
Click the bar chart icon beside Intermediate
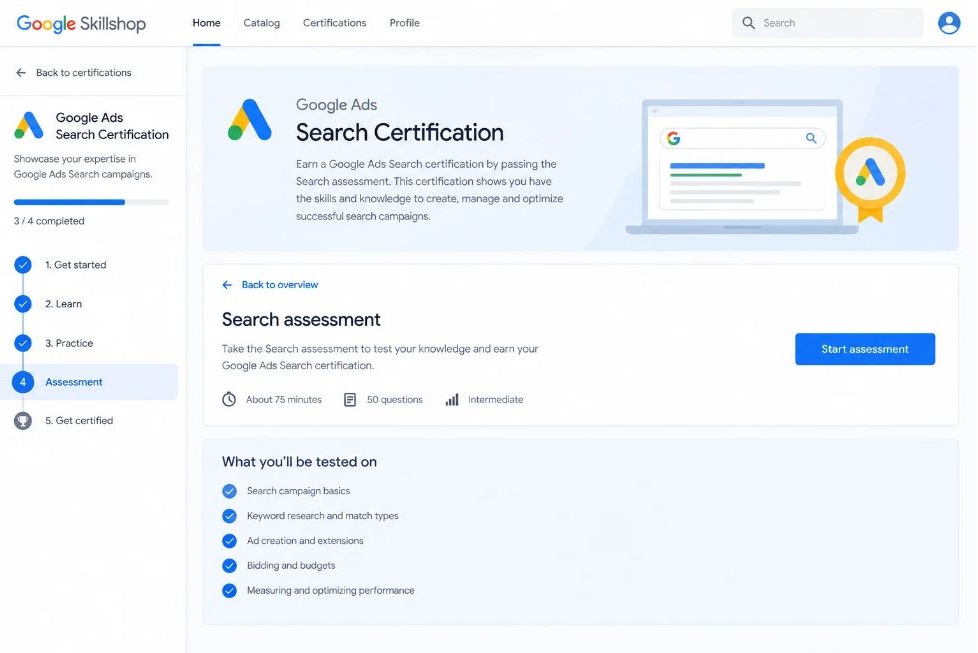click(x=452, y=400)
